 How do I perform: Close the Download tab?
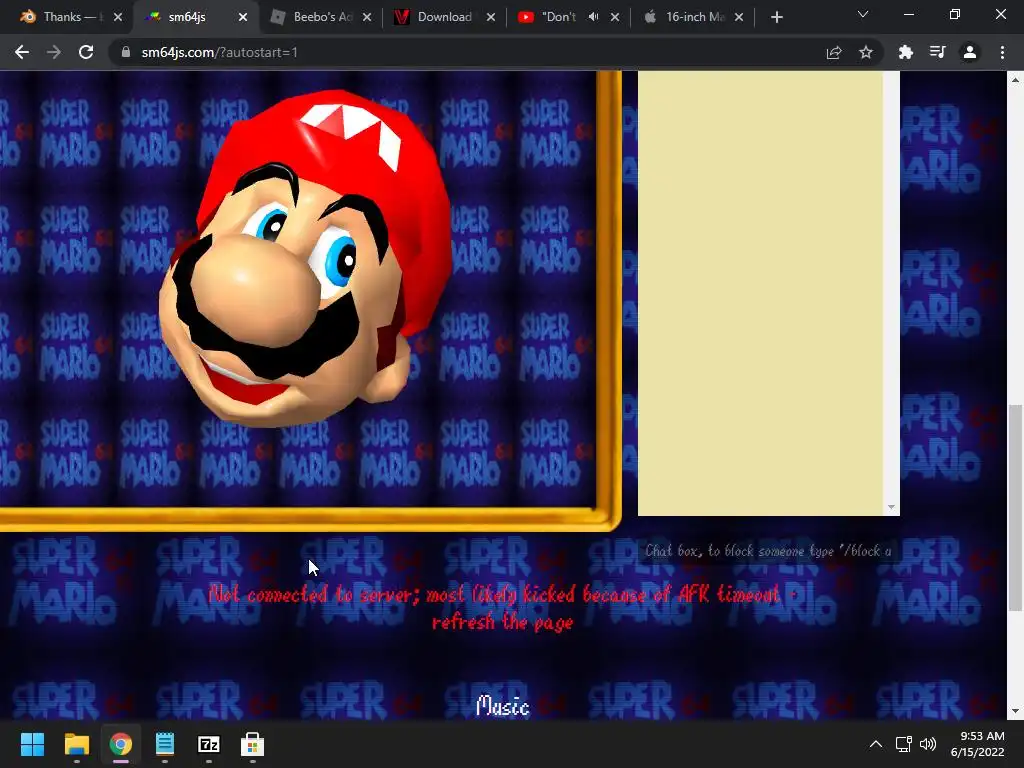click(x=490, y=17)
